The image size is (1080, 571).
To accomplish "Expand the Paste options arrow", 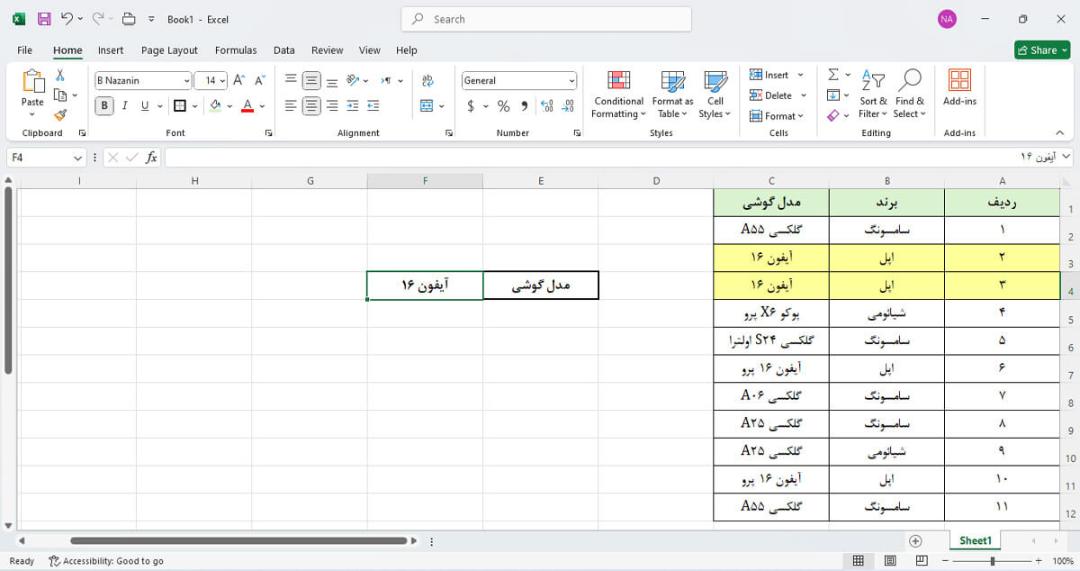I will click(x=32, y=114).
